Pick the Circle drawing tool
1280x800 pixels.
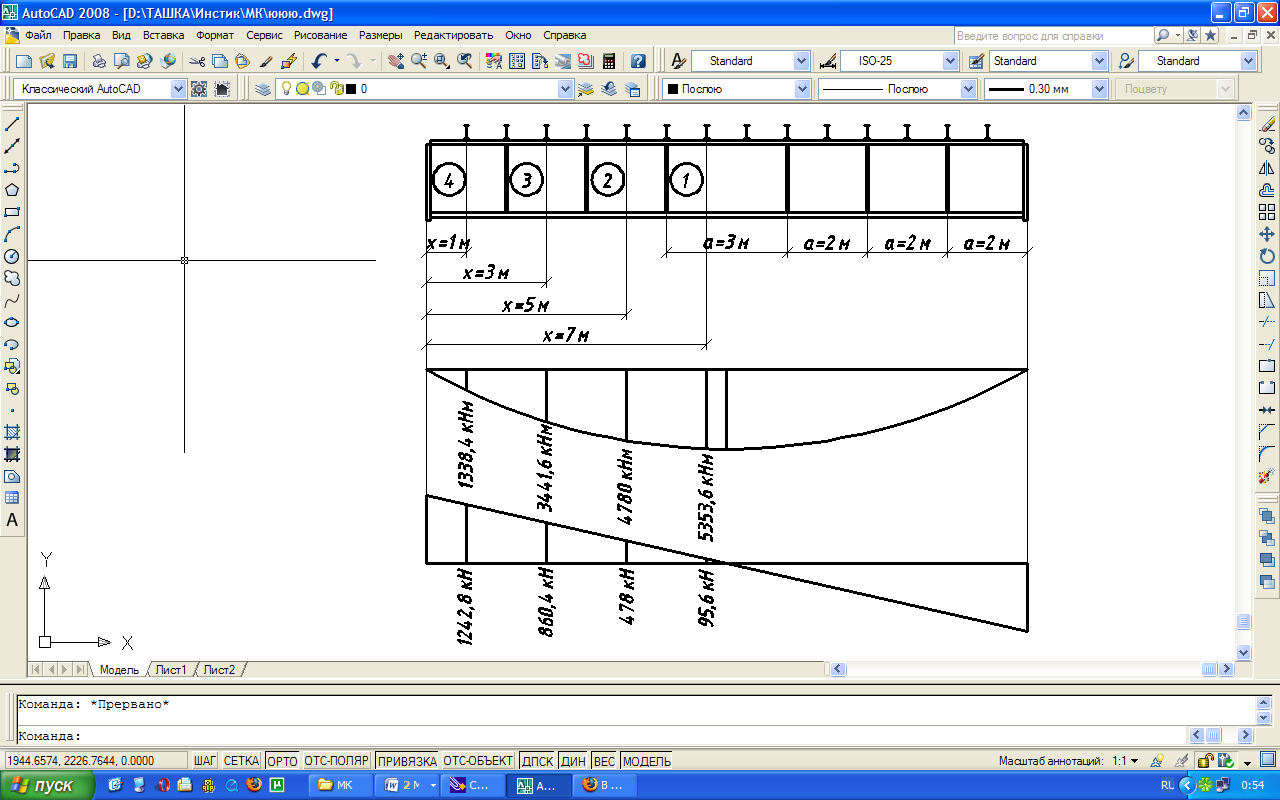[13, 256]
